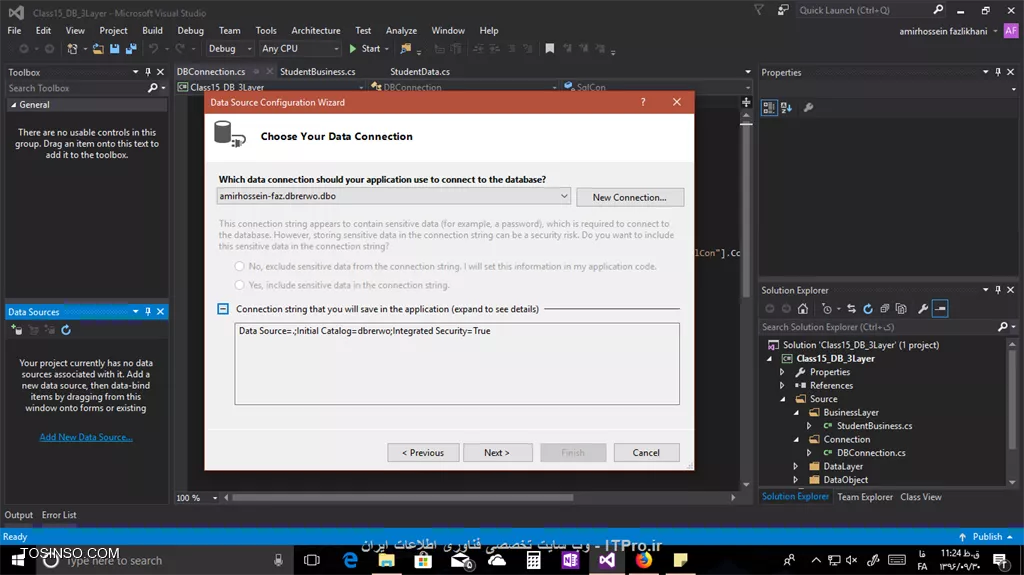Image resolution: width=1024 pixels, height=575 pixels.
Task: Open the Debug configuration dropdown
Action: pyautogui.click(x=229, y=48)
